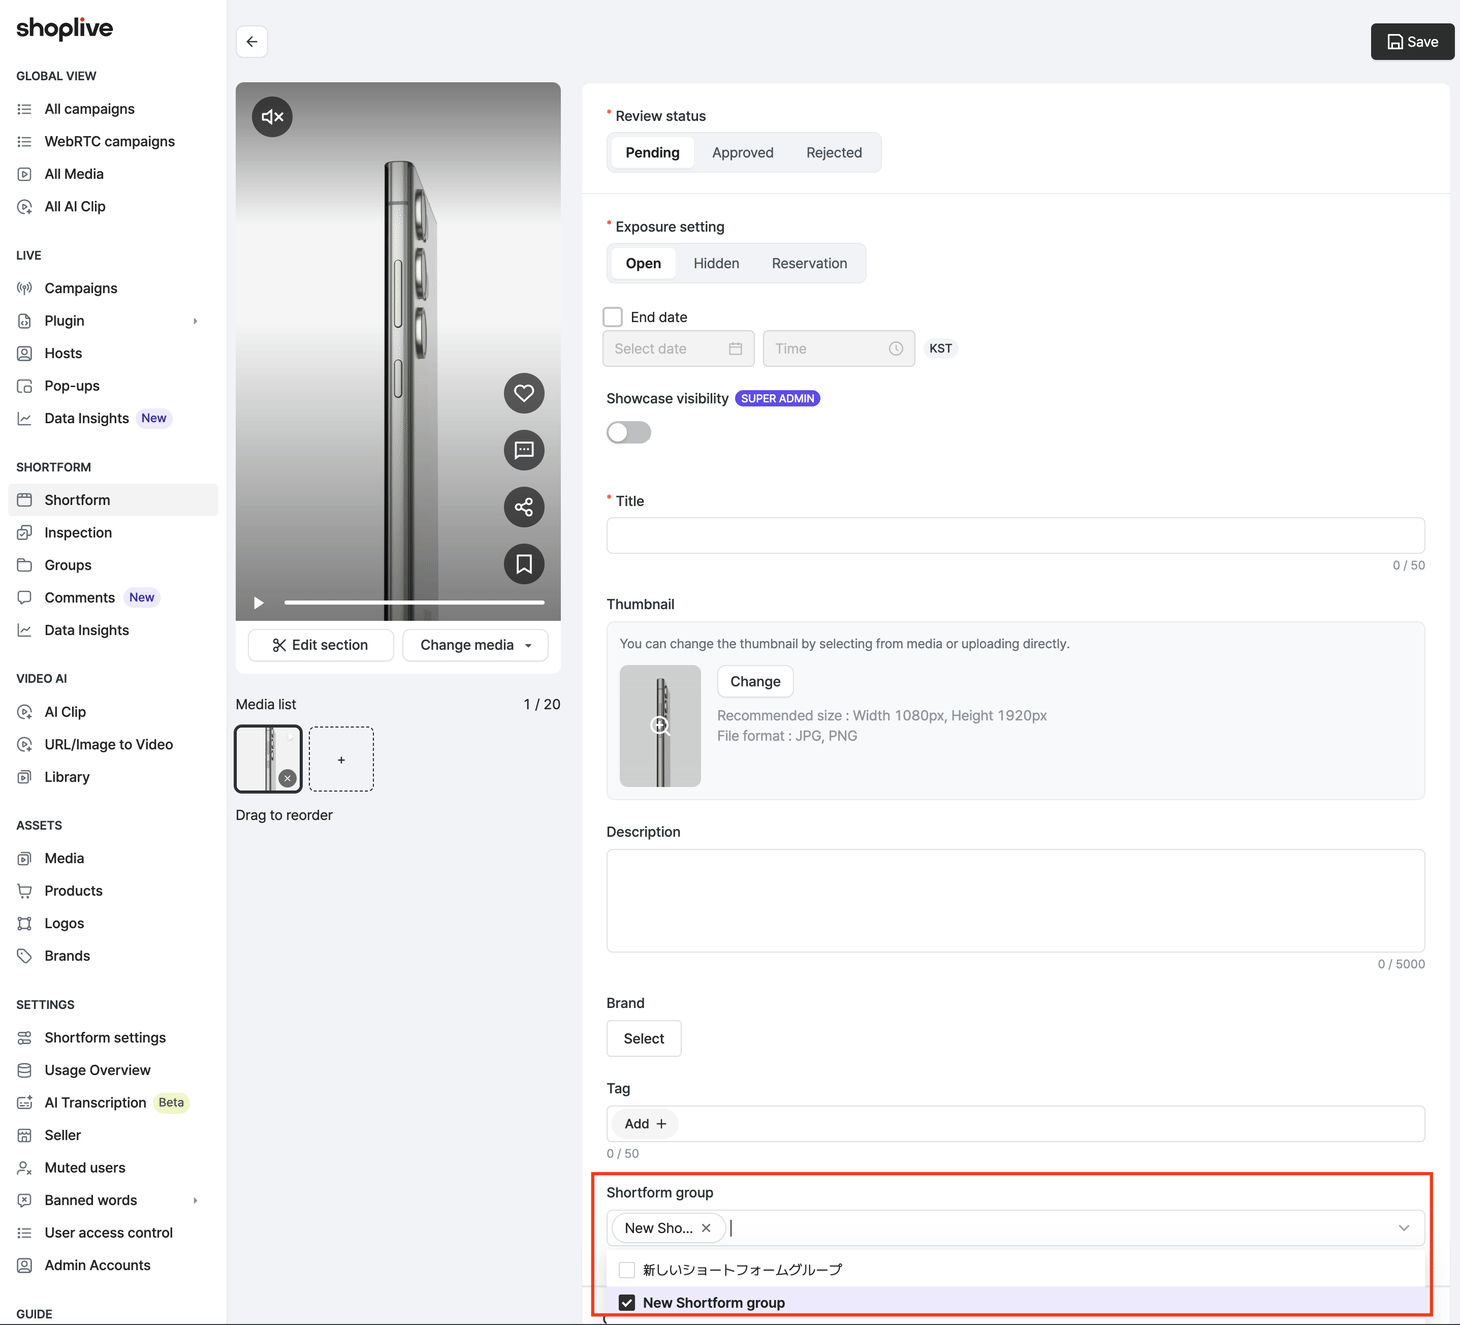Open the Change media dropdown
The width and height of the screenshot is (1460, 1325).
(476, 645)
